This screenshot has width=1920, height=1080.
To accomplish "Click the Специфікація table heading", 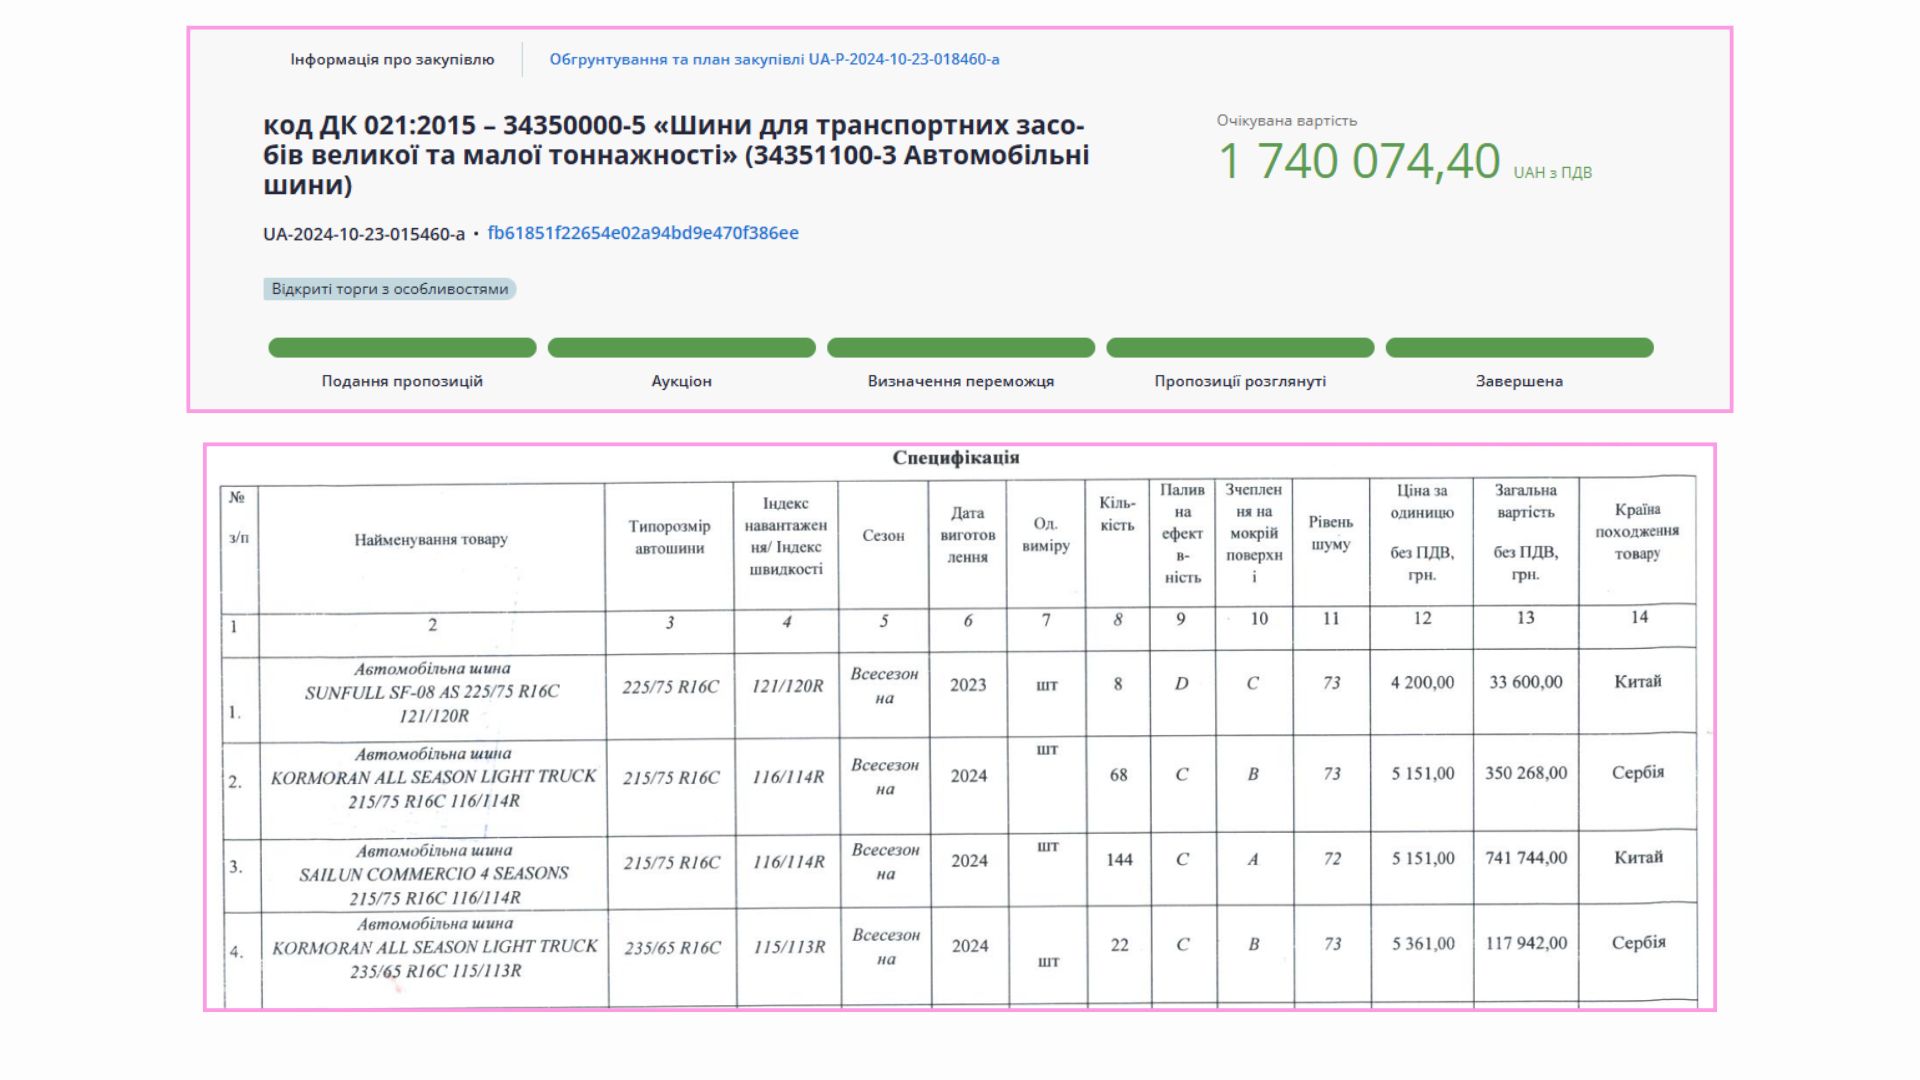I will click(955, 458).
